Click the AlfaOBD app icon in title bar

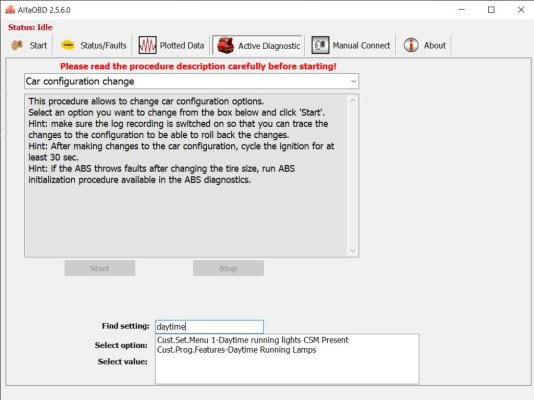tap(10, 10)
